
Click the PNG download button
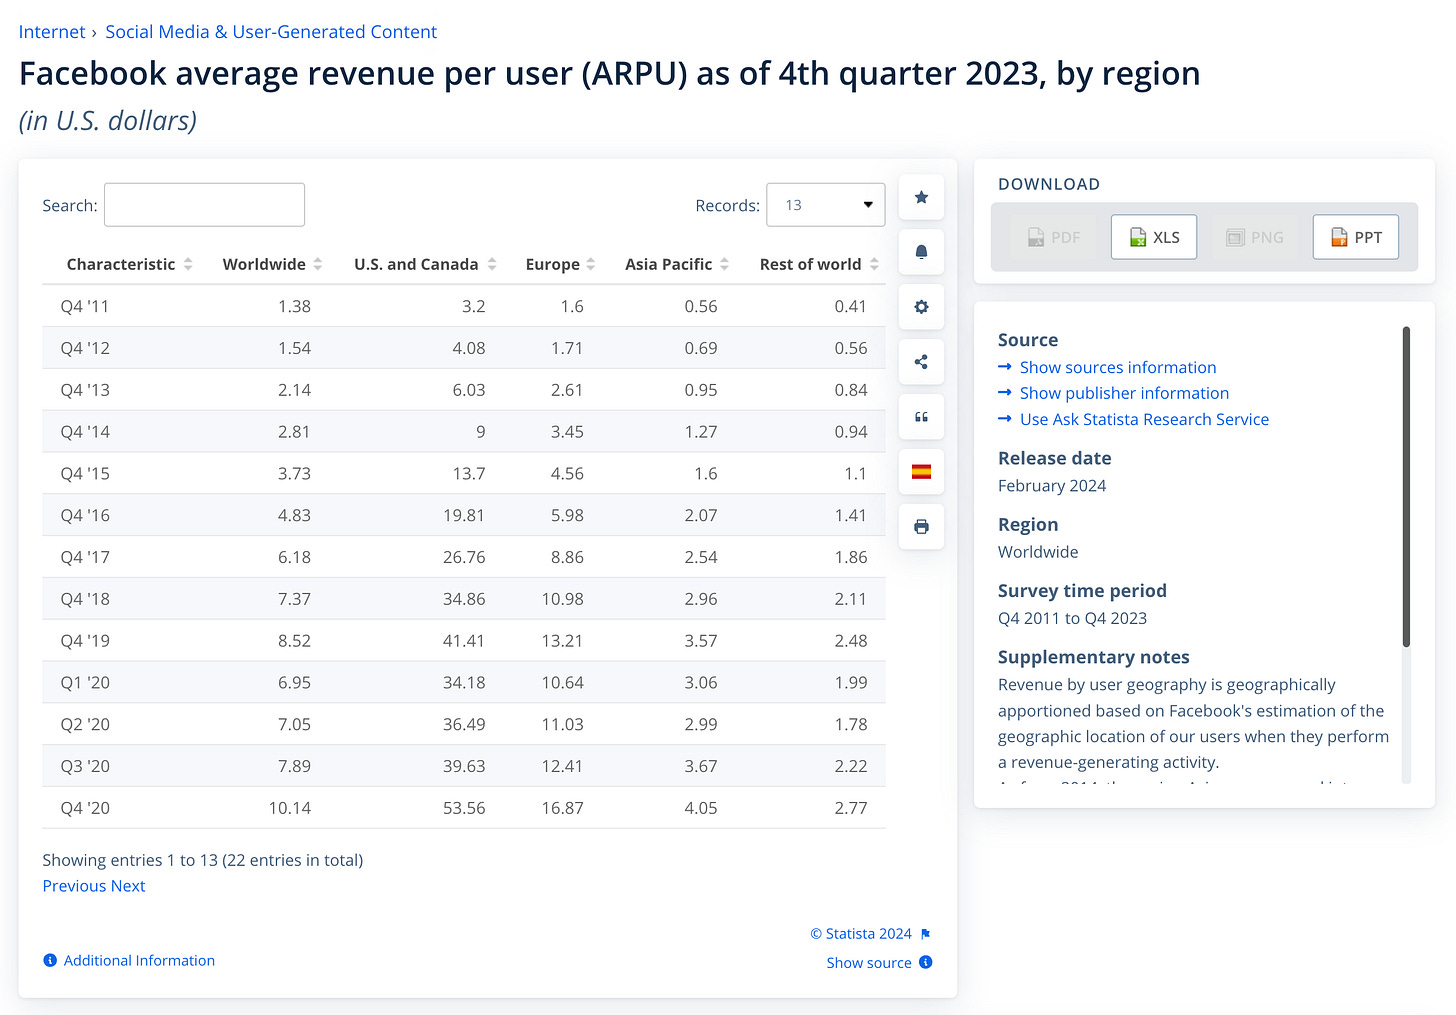(1255, 237)
